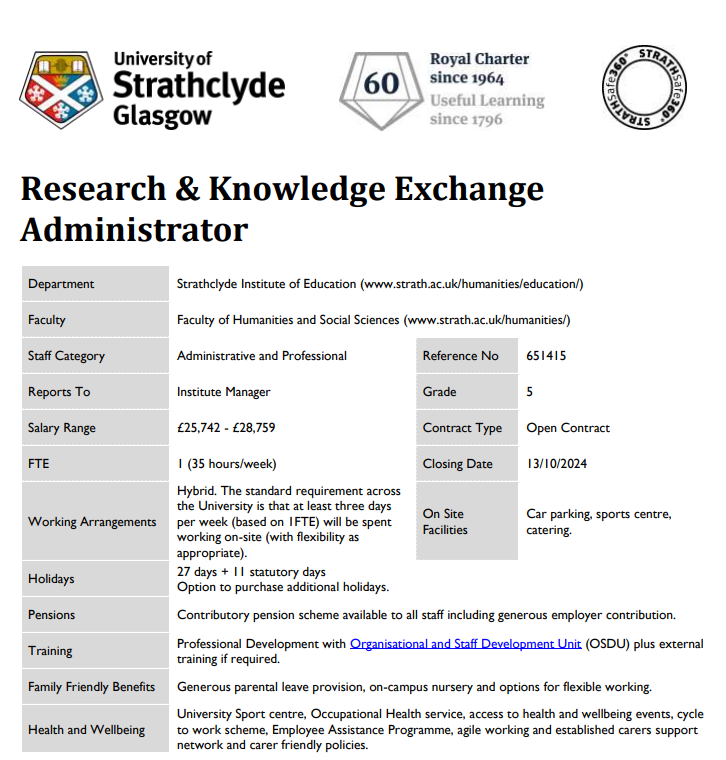Click the 'Open Contract' value
Viewport: 726px width, 760px height.
[x=568, y=428]
